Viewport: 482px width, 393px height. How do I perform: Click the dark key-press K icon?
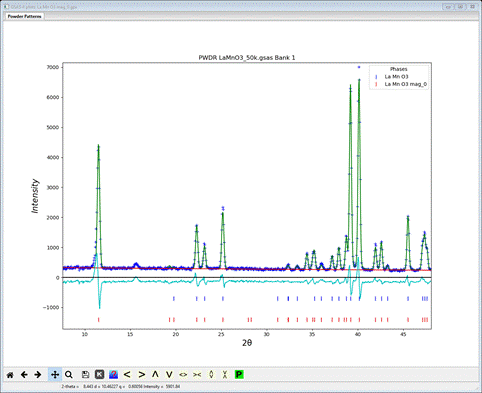99,375
